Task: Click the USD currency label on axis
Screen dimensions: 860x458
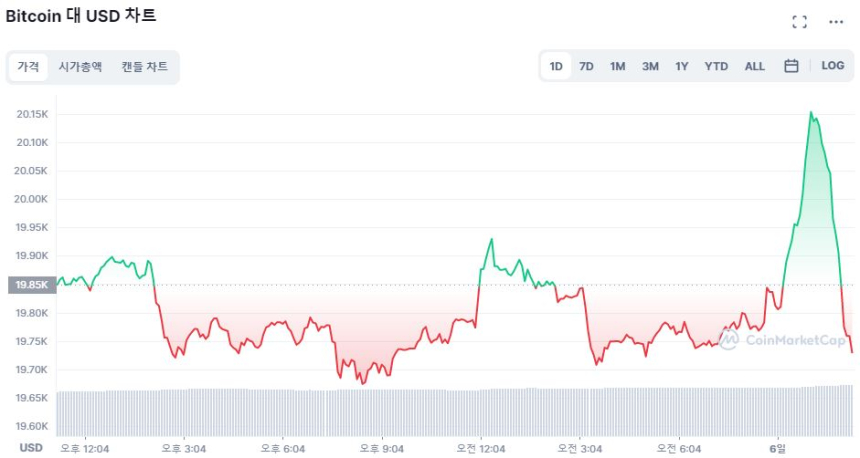Action: [31, 448]
